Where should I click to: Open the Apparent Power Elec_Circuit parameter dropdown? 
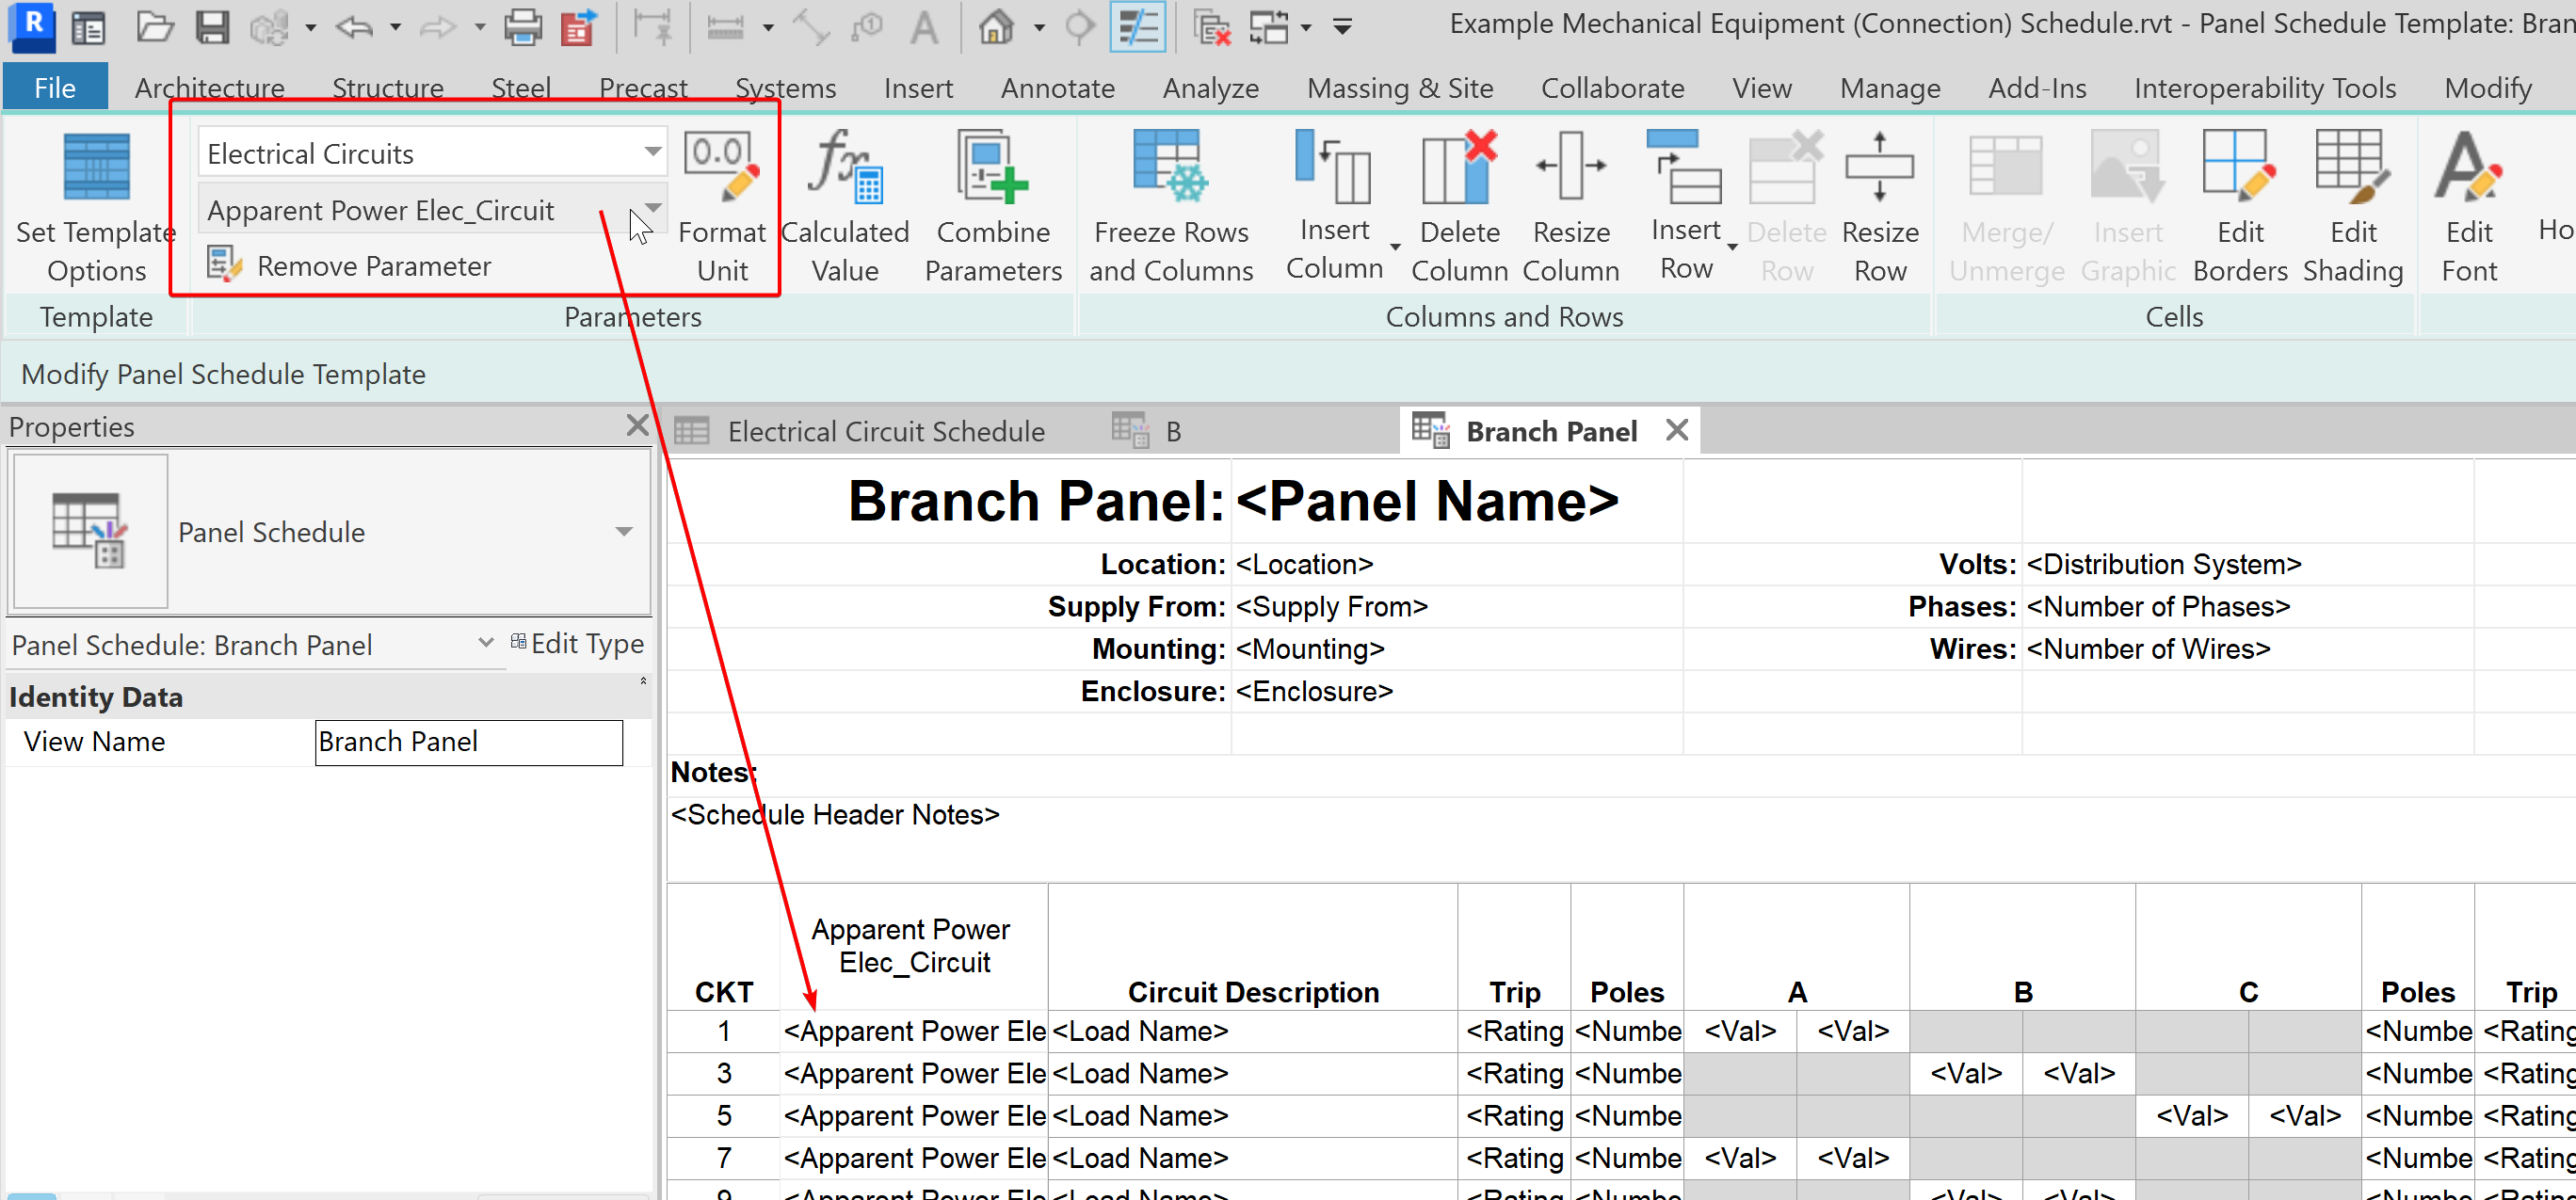pos(652,209)
